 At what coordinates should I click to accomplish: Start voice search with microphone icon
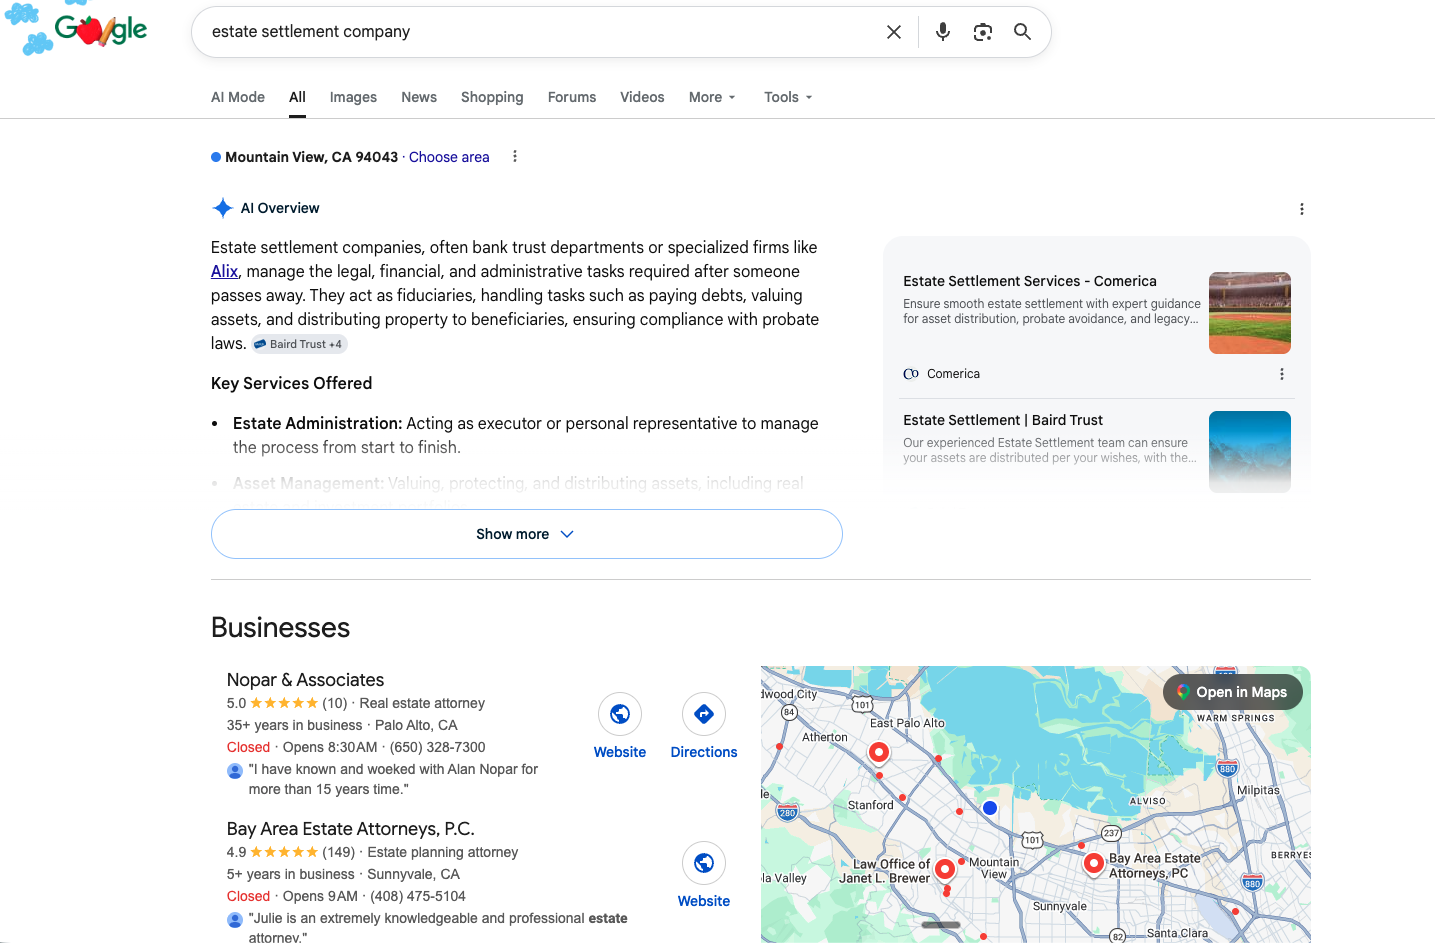coord(943,32)
